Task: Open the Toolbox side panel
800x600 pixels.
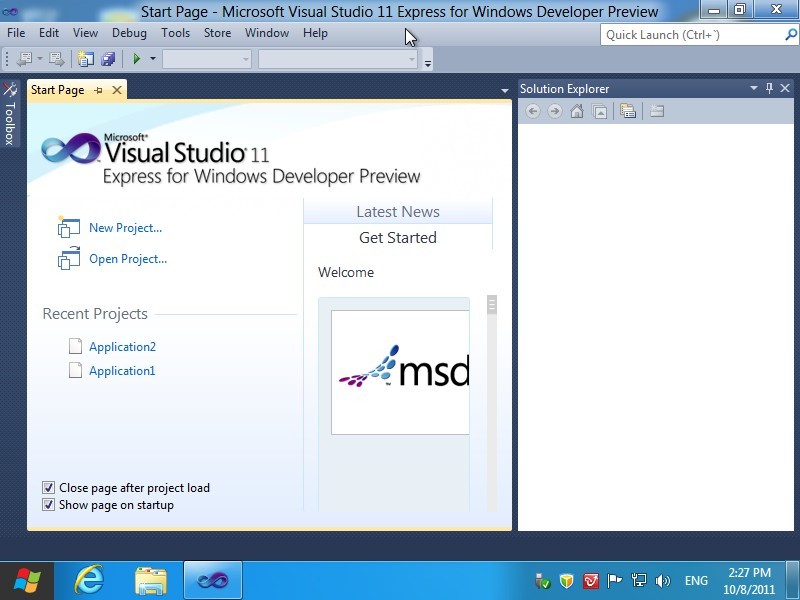Action: click(x=10, y=113)
